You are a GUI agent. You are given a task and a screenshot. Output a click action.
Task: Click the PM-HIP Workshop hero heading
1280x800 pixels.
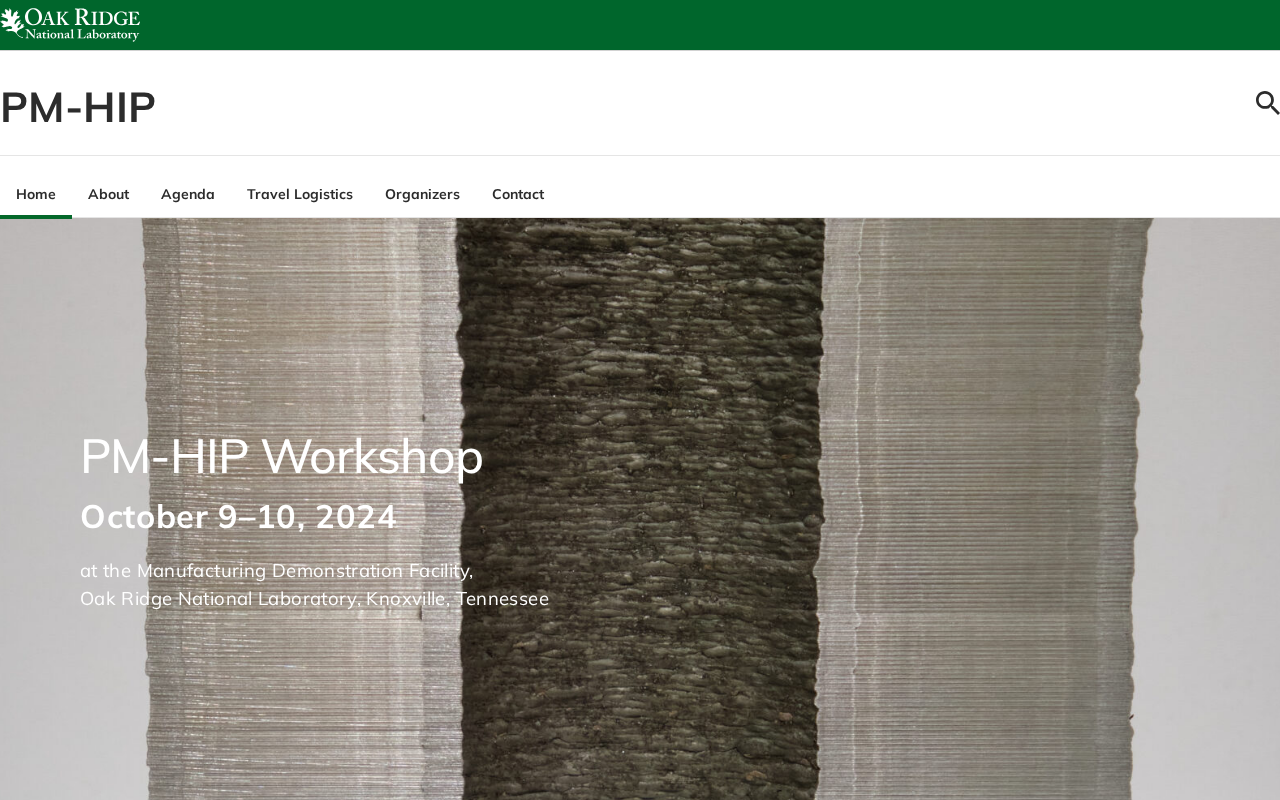point(282,456)
